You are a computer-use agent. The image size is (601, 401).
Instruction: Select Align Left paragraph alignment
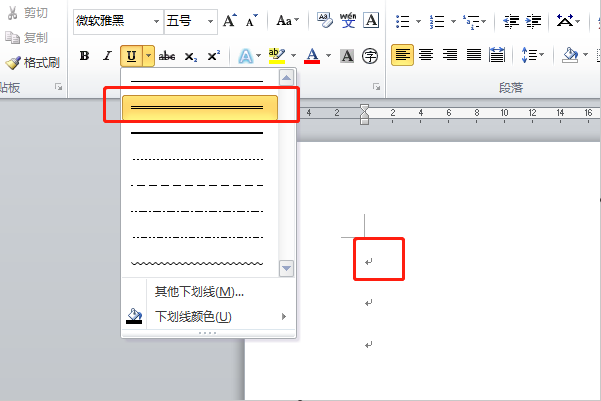402,55
